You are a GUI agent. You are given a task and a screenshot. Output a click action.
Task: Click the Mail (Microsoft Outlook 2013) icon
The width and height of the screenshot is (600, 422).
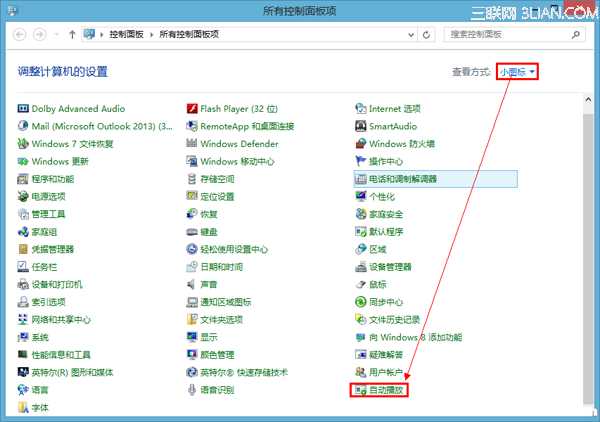pos(23,126)
